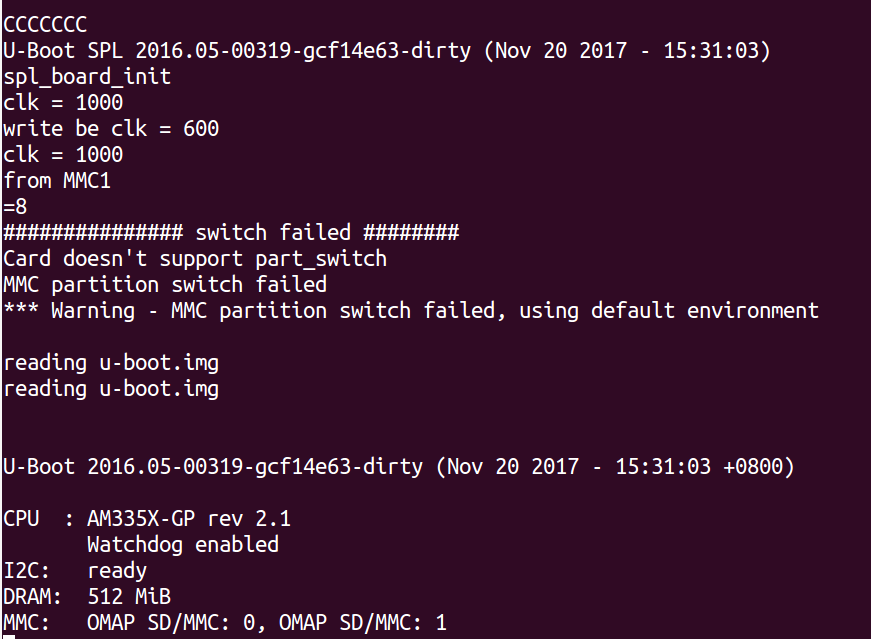Click the 'CPU : AM335X-GP rev 2.1' line
This screenshot has height=639, width=871.
coord(147,518)
